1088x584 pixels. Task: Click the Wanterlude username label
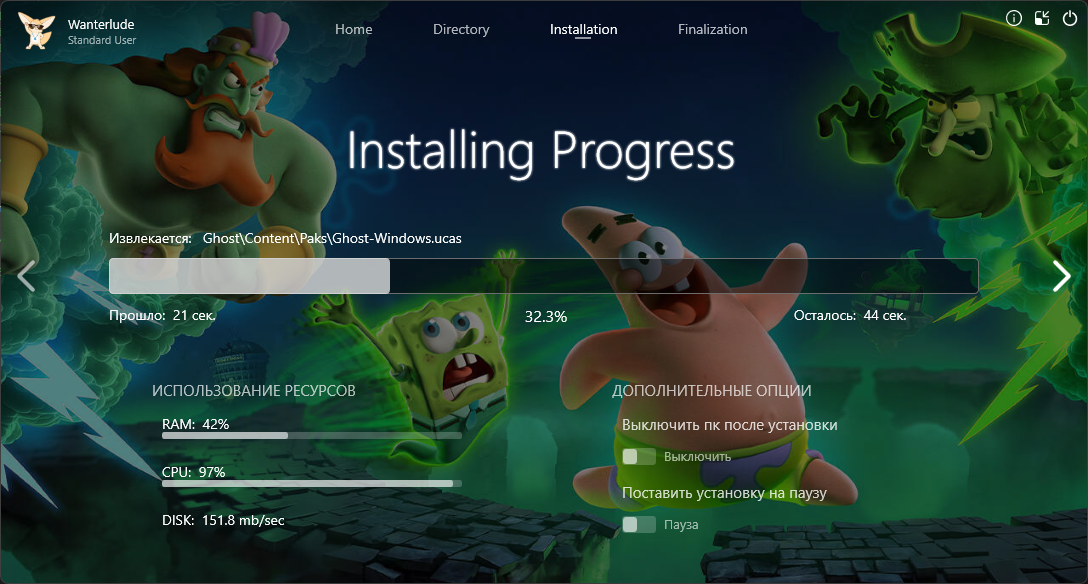point(101,23)
